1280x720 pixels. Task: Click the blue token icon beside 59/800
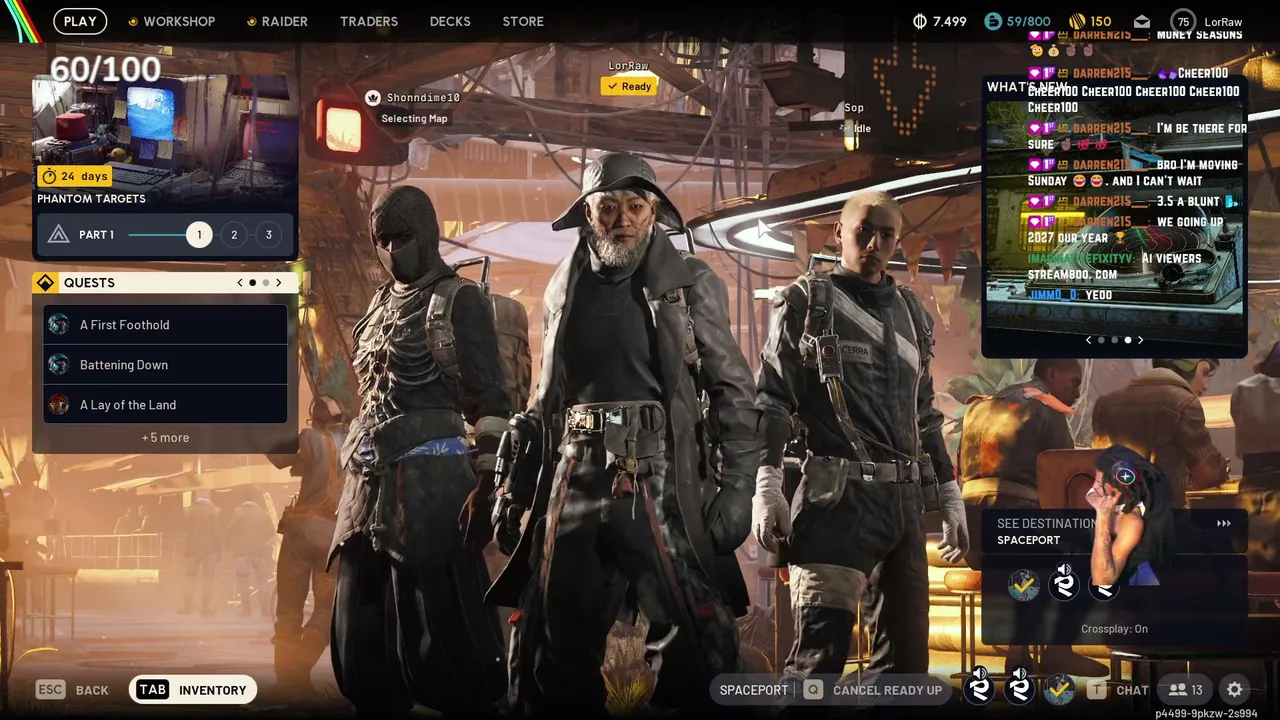coord(992,21)
